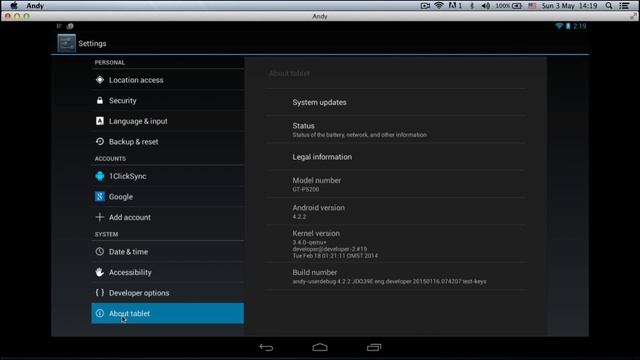Click the Android version entry
This screenshot has width=640, height=360.
tap(396, 211)
